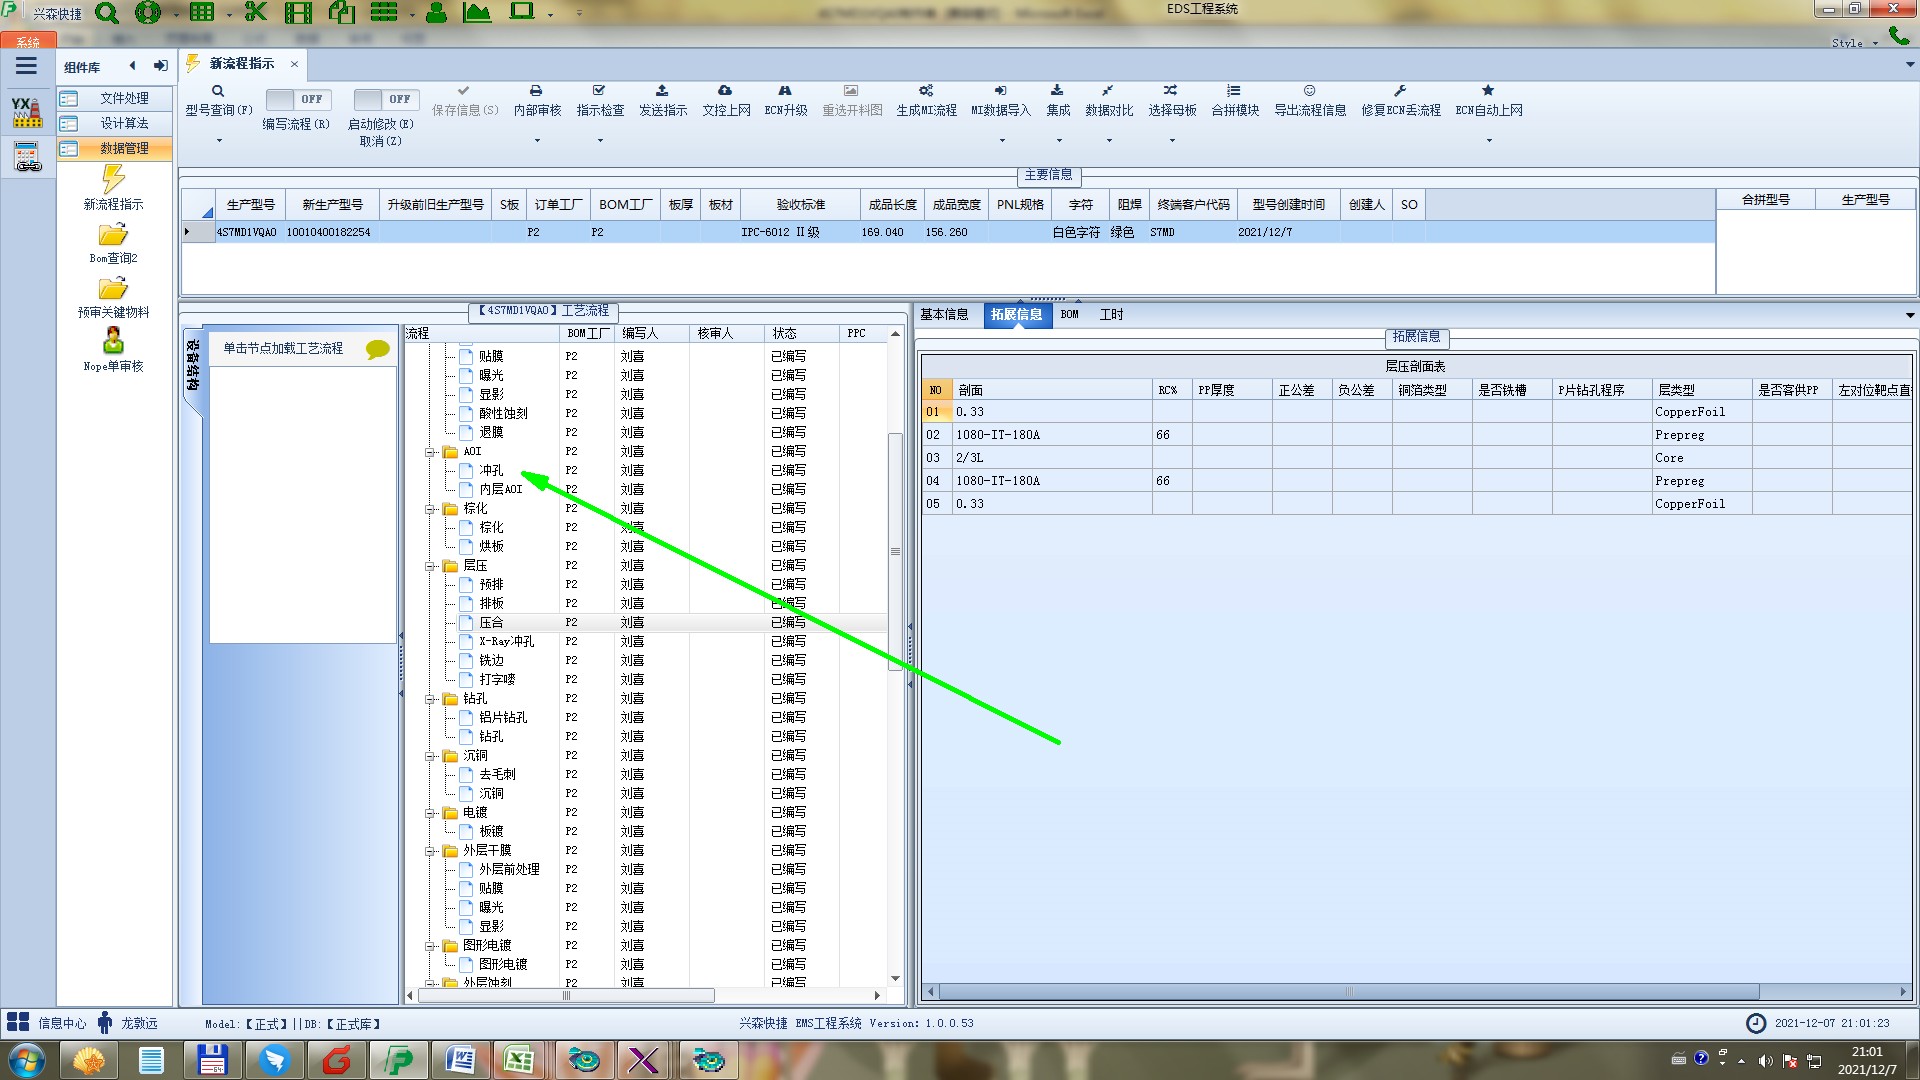Click the 内部审核 printer icon

[x=536, y=91]
